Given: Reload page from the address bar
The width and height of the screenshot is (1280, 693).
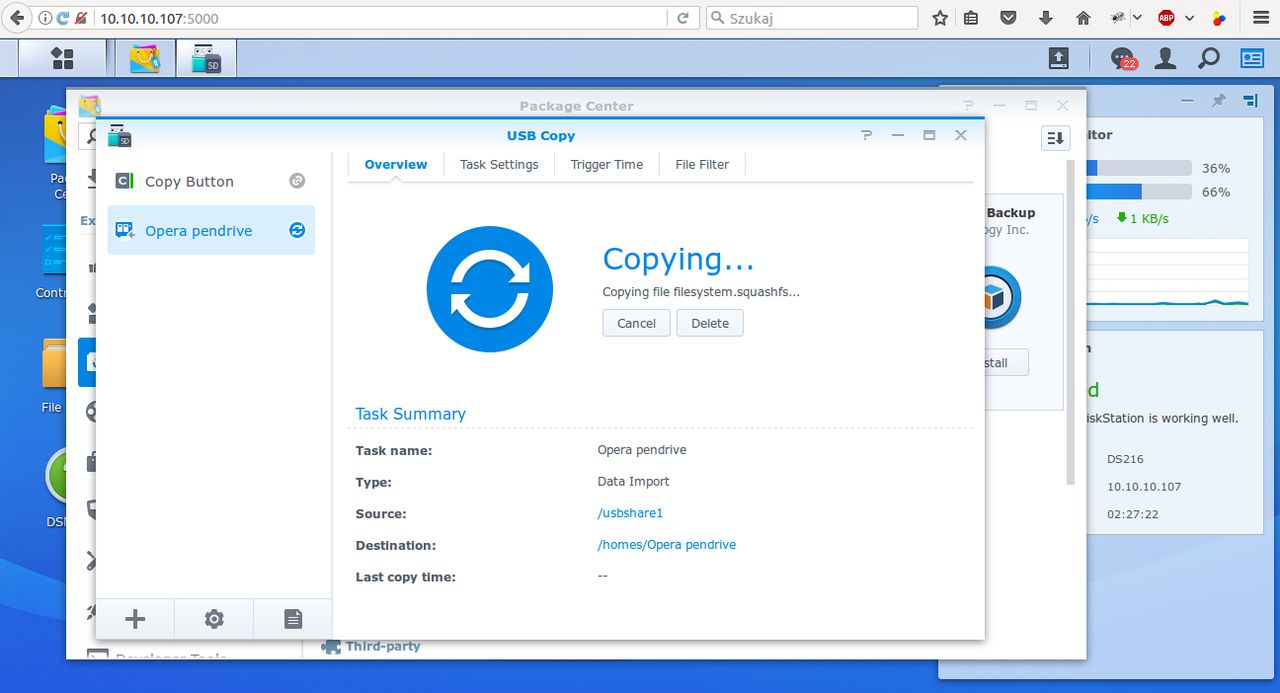Looking at the screenshot, I should pos(683,18).
